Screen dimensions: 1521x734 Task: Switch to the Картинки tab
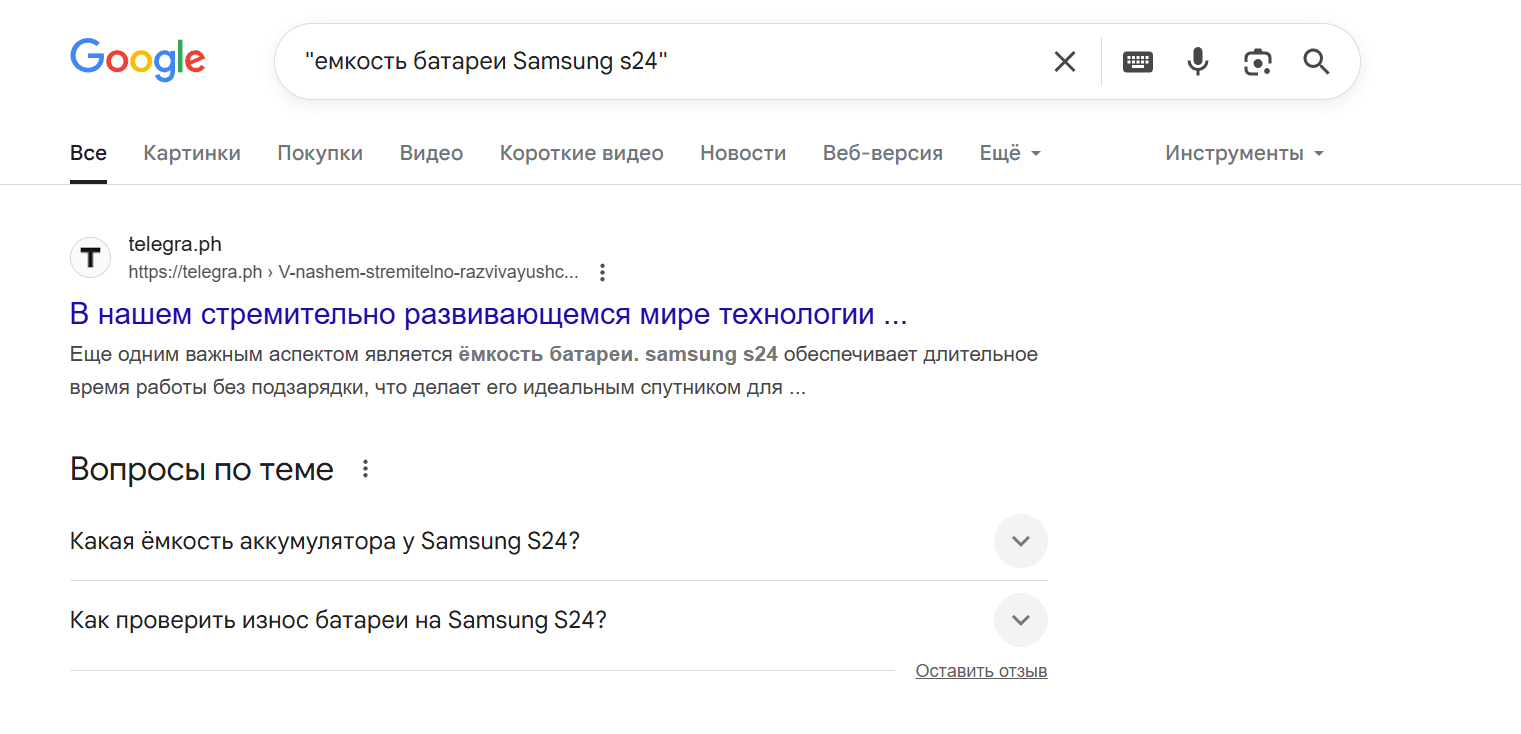(191, 152)
